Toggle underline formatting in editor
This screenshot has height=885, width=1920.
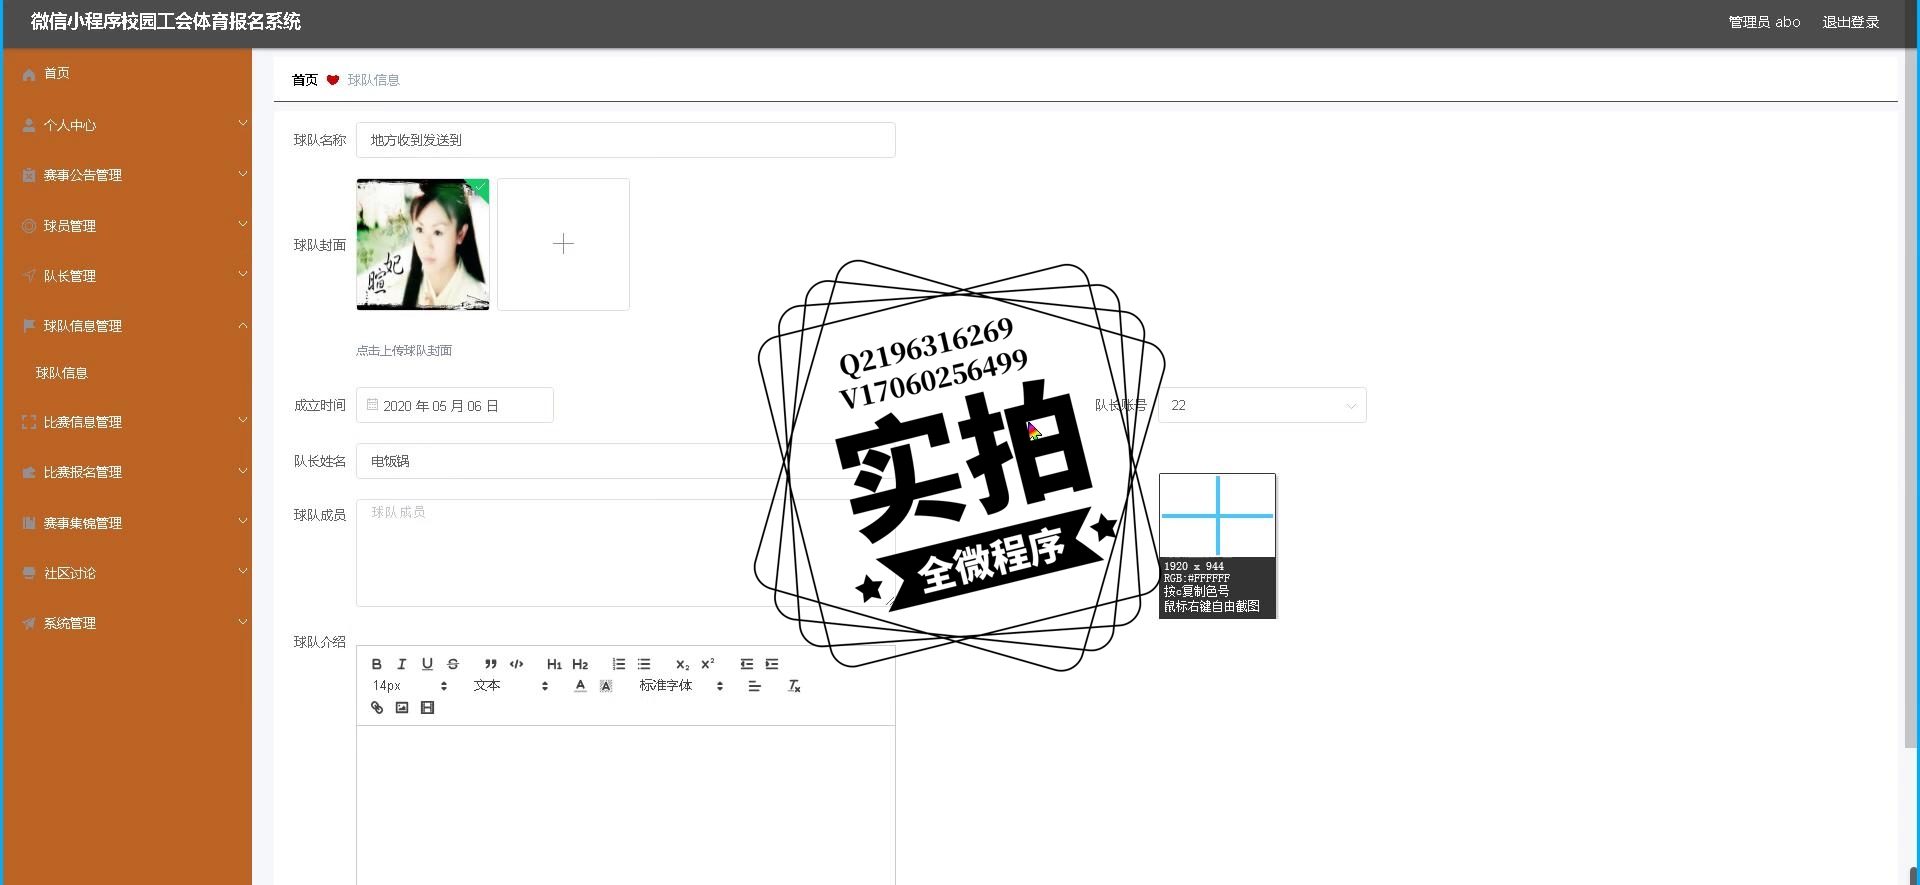(427, 664)
